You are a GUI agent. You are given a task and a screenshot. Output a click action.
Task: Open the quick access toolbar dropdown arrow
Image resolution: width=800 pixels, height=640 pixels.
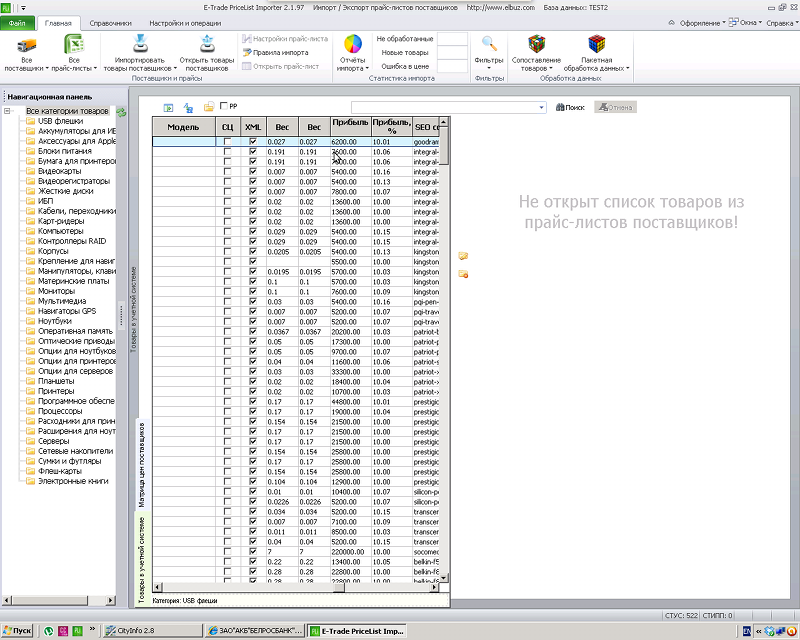23,8
